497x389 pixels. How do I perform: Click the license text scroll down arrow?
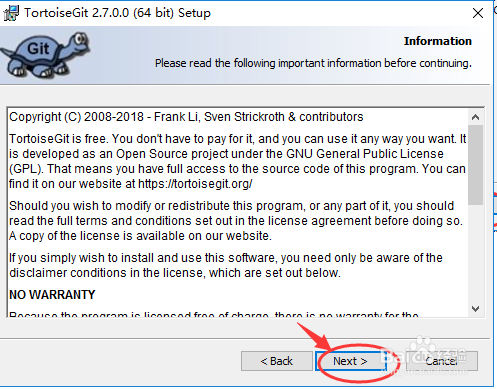point(476,309)
